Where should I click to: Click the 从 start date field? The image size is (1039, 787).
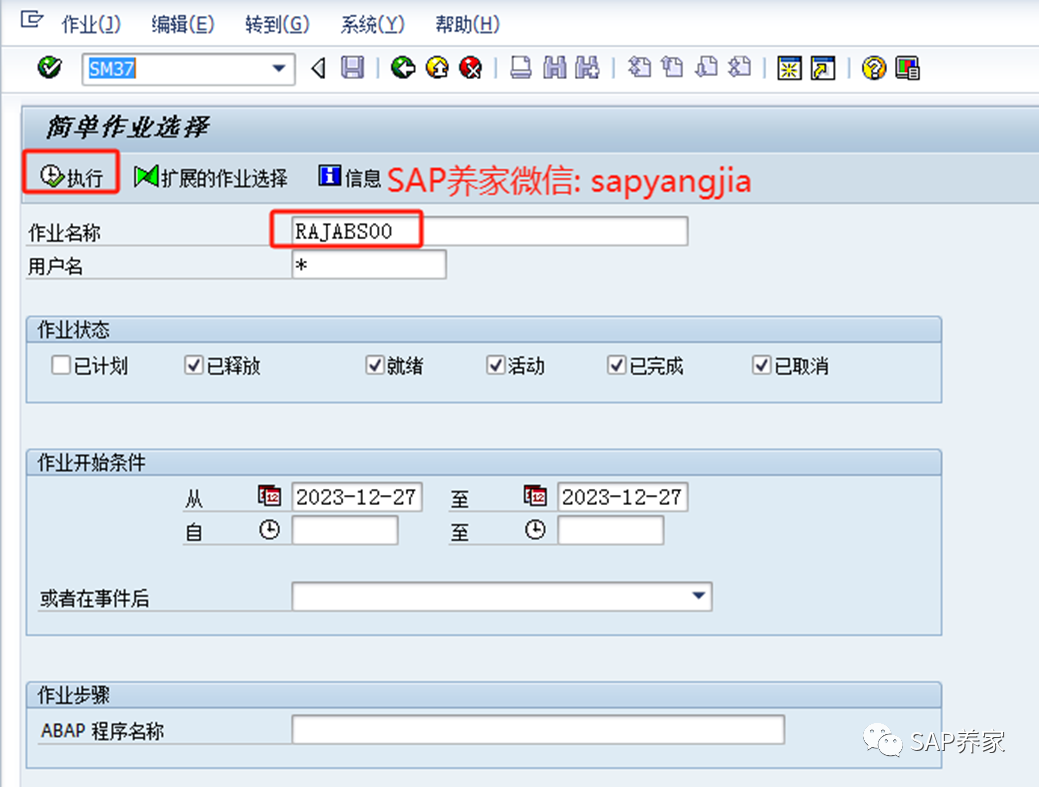point(356,497)
